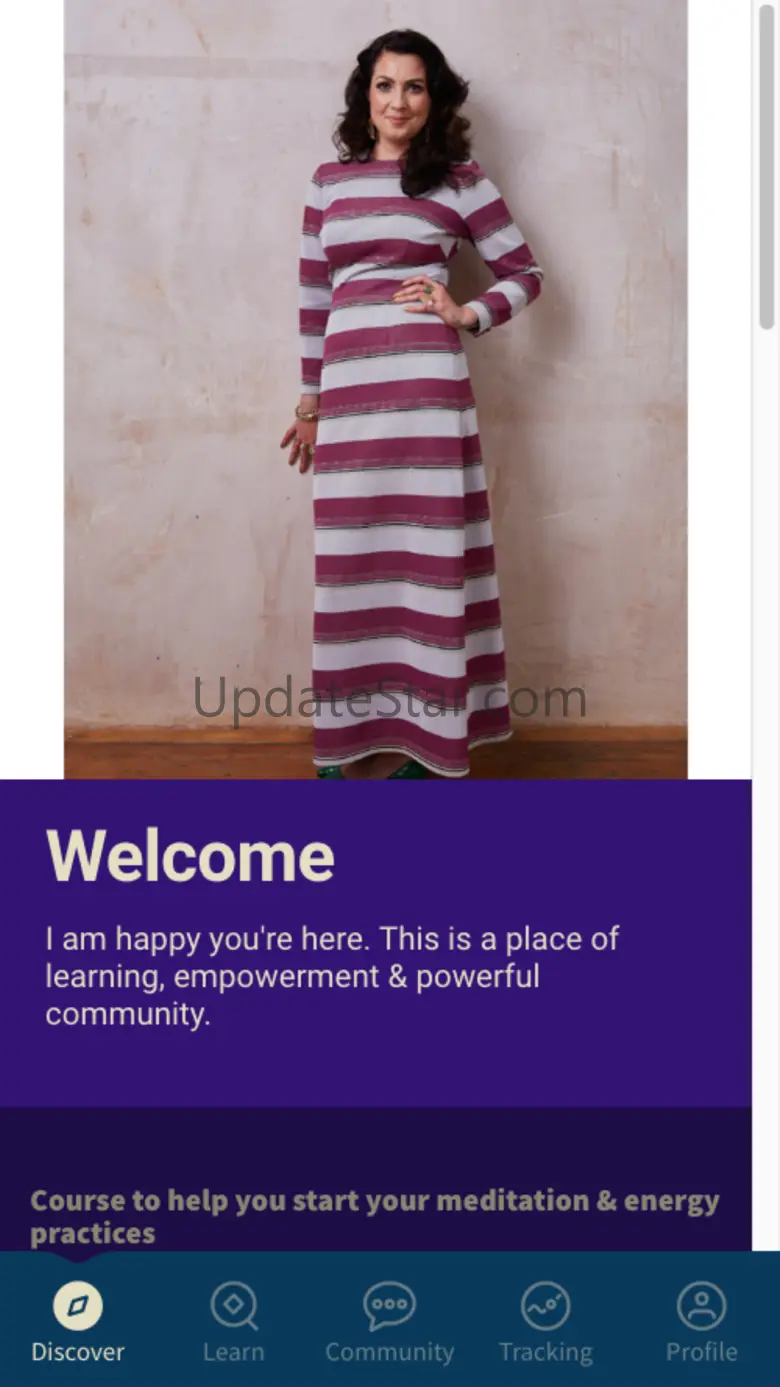780x1387 pixels.
Task: Switch to the 'Learn' tab label
Action: click(x=234, y=1352)
